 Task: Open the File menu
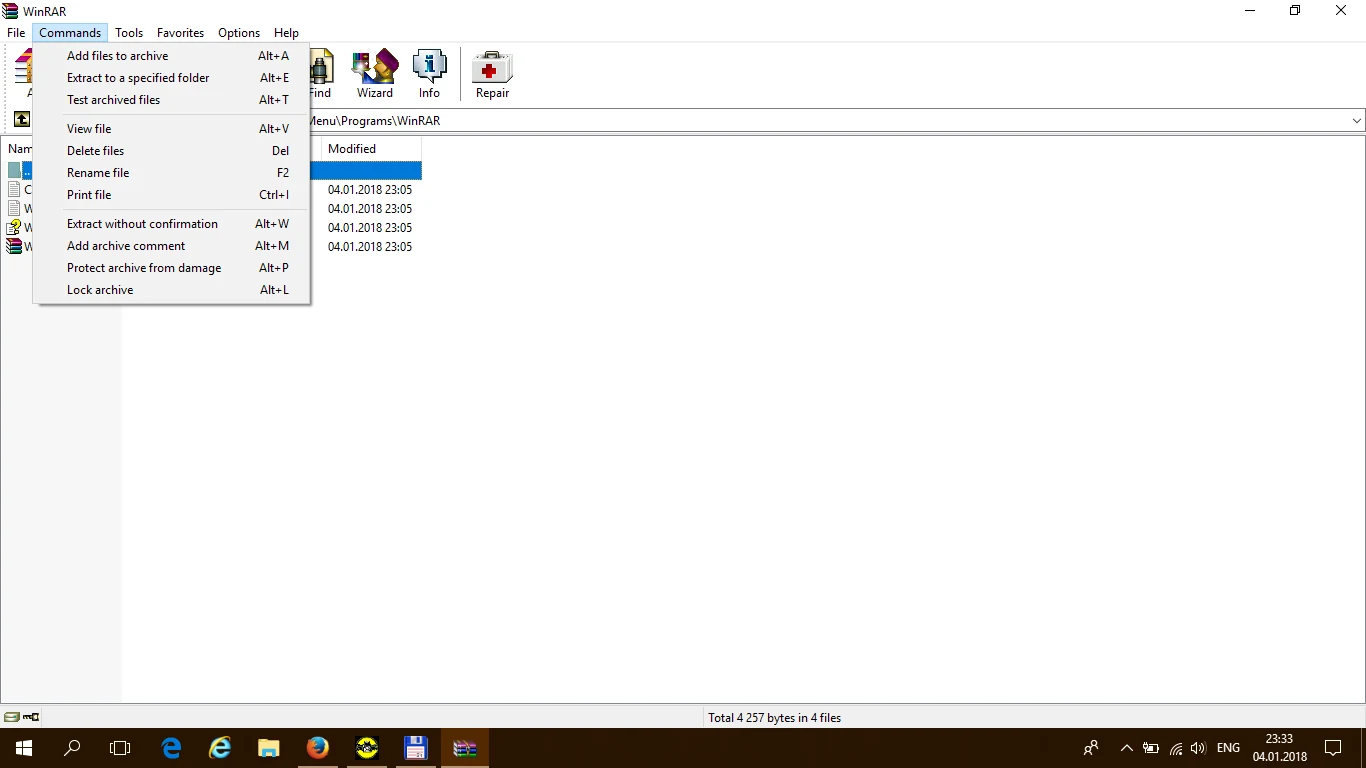pyautogui.click(x=16, y=33)
